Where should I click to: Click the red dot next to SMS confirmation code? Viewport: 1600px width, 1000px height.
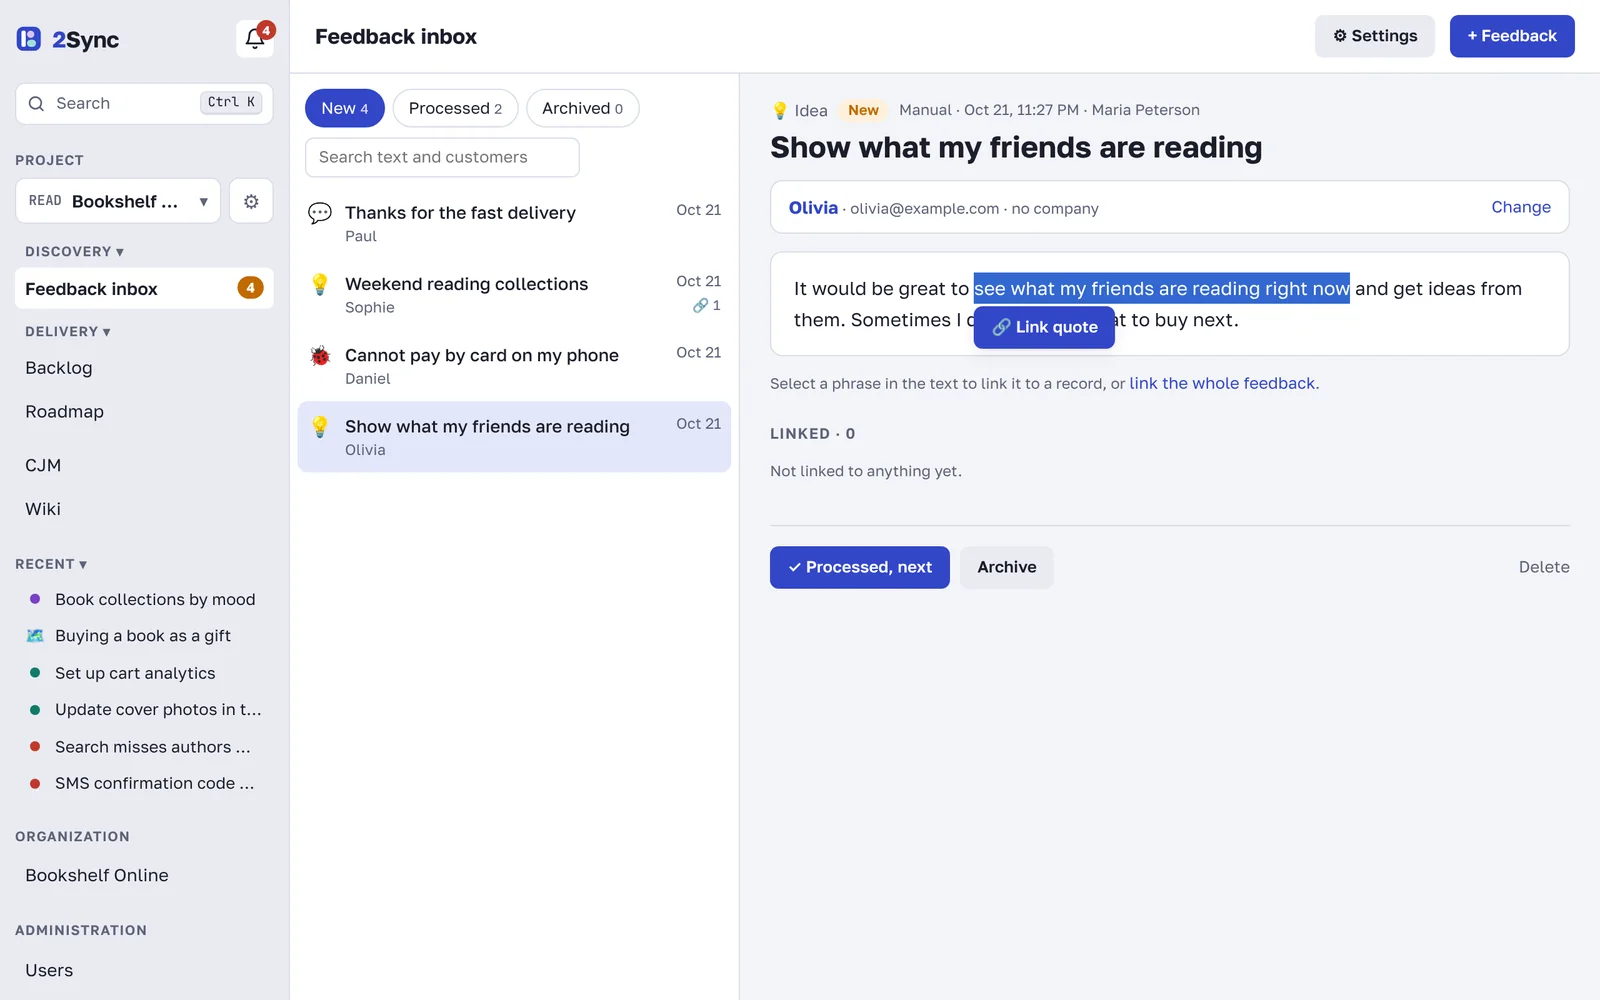(35, 783)
